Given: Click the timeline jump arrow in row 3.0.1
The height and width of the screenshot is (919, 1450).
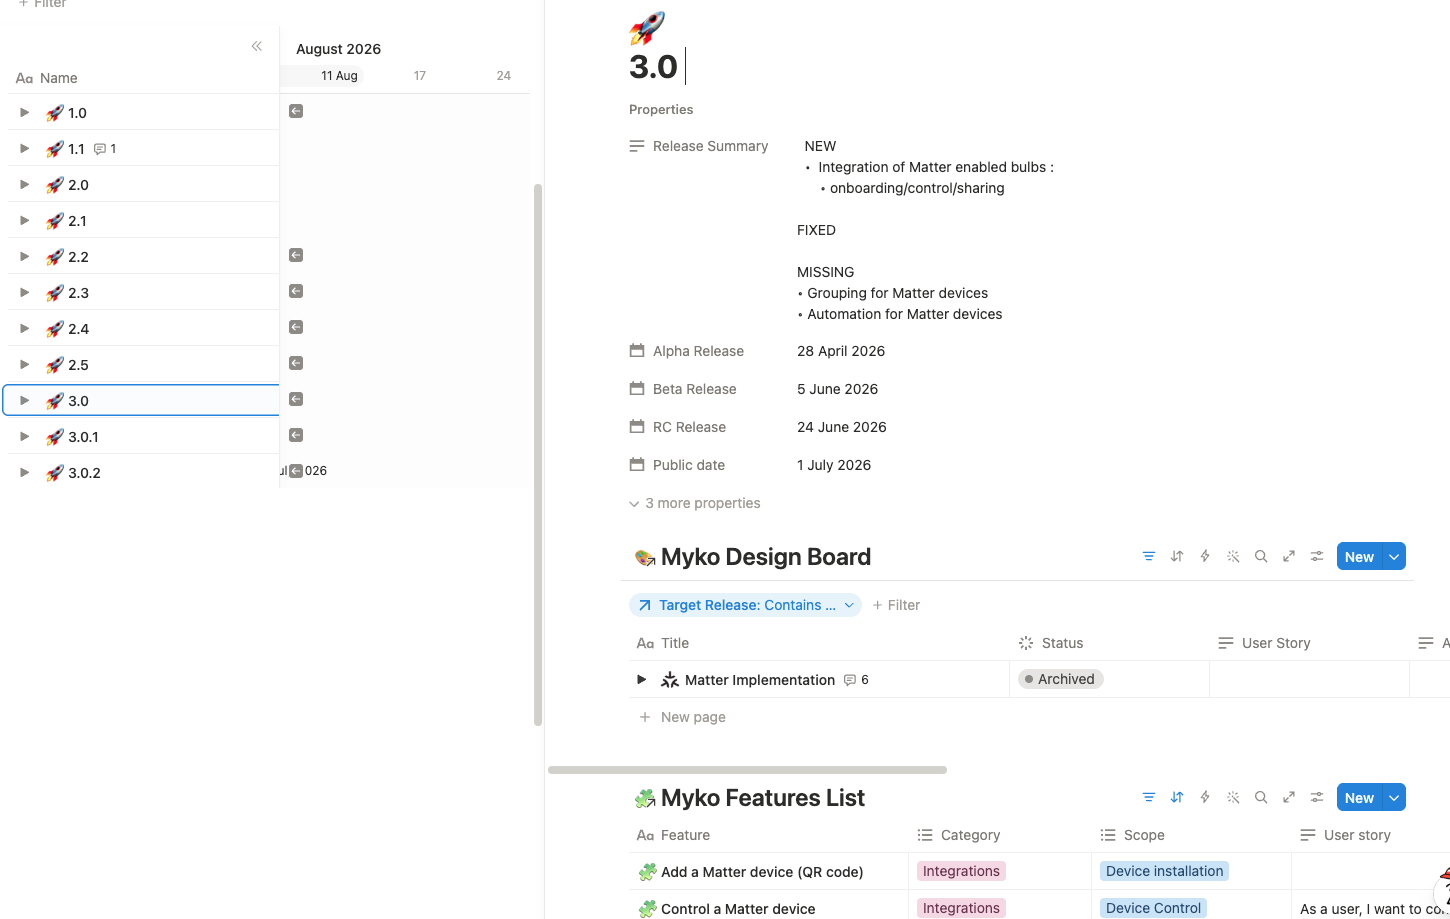Looking at the screenshot, I should 296,435.
